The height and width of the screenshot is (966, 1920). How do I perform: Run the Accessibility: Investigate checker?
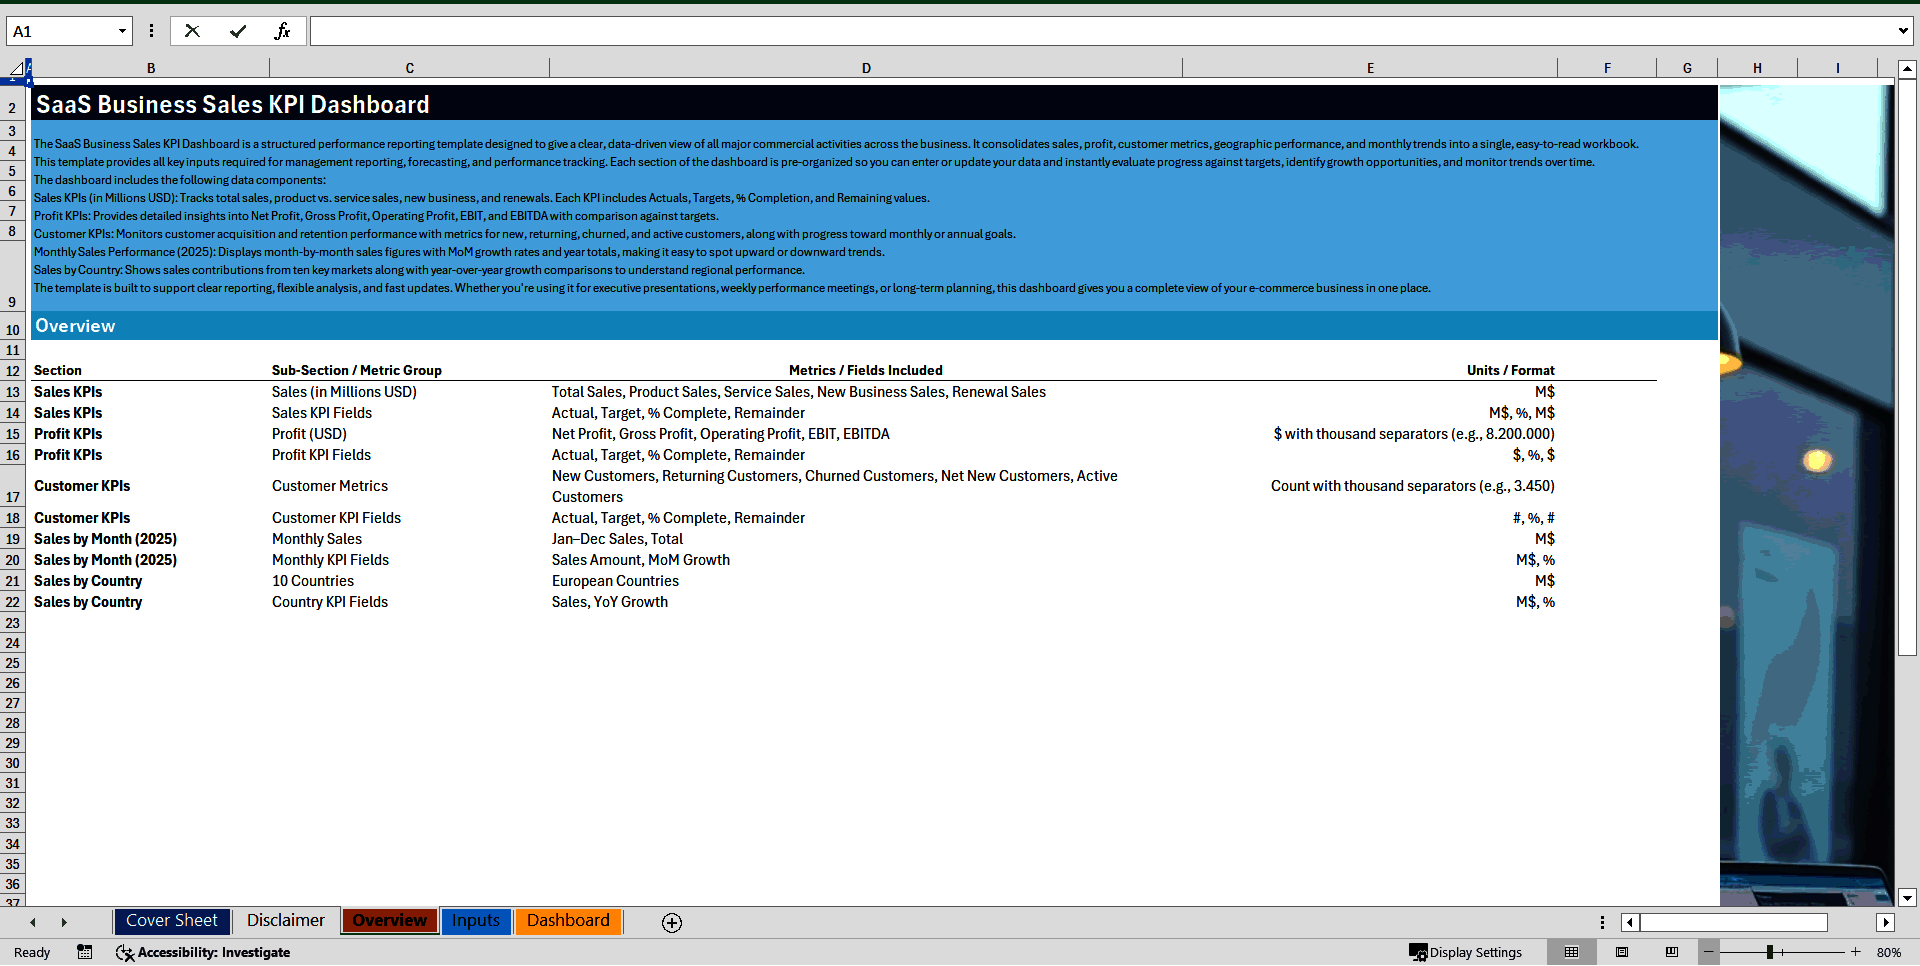pyautogui.click(x=203, y=952)
